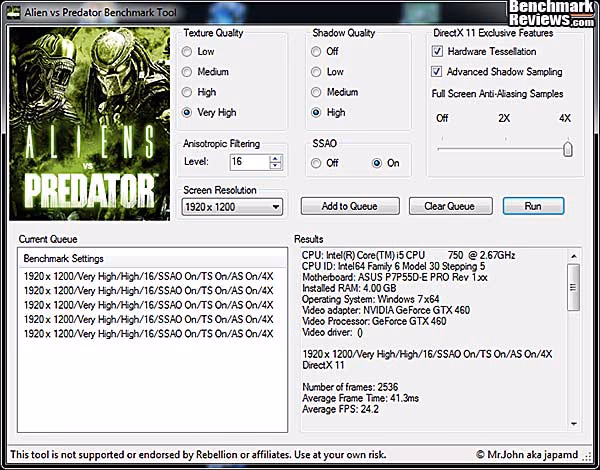Click the Results scrollbar thumb
This screenshot has height=470, width=600.
[x=574, y=287]
